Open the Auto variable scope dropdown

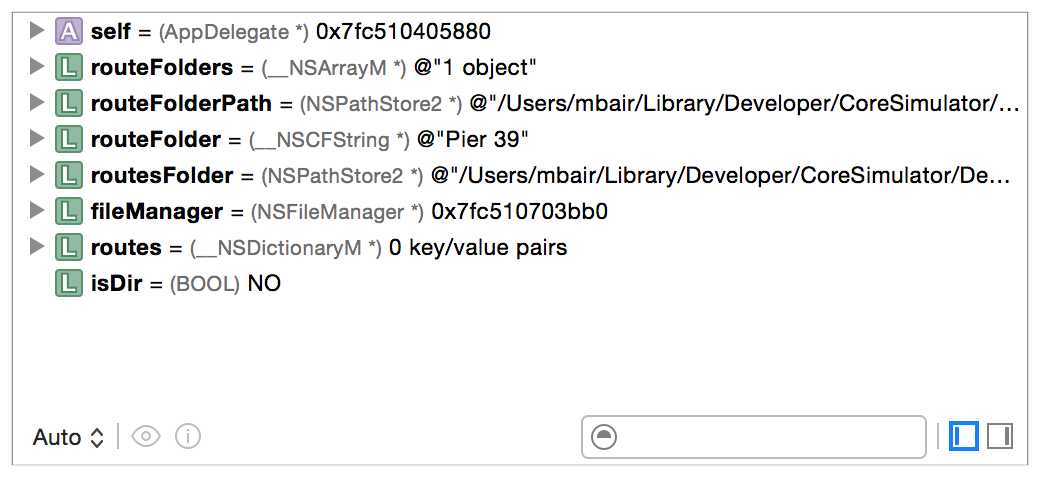[68, 437]
